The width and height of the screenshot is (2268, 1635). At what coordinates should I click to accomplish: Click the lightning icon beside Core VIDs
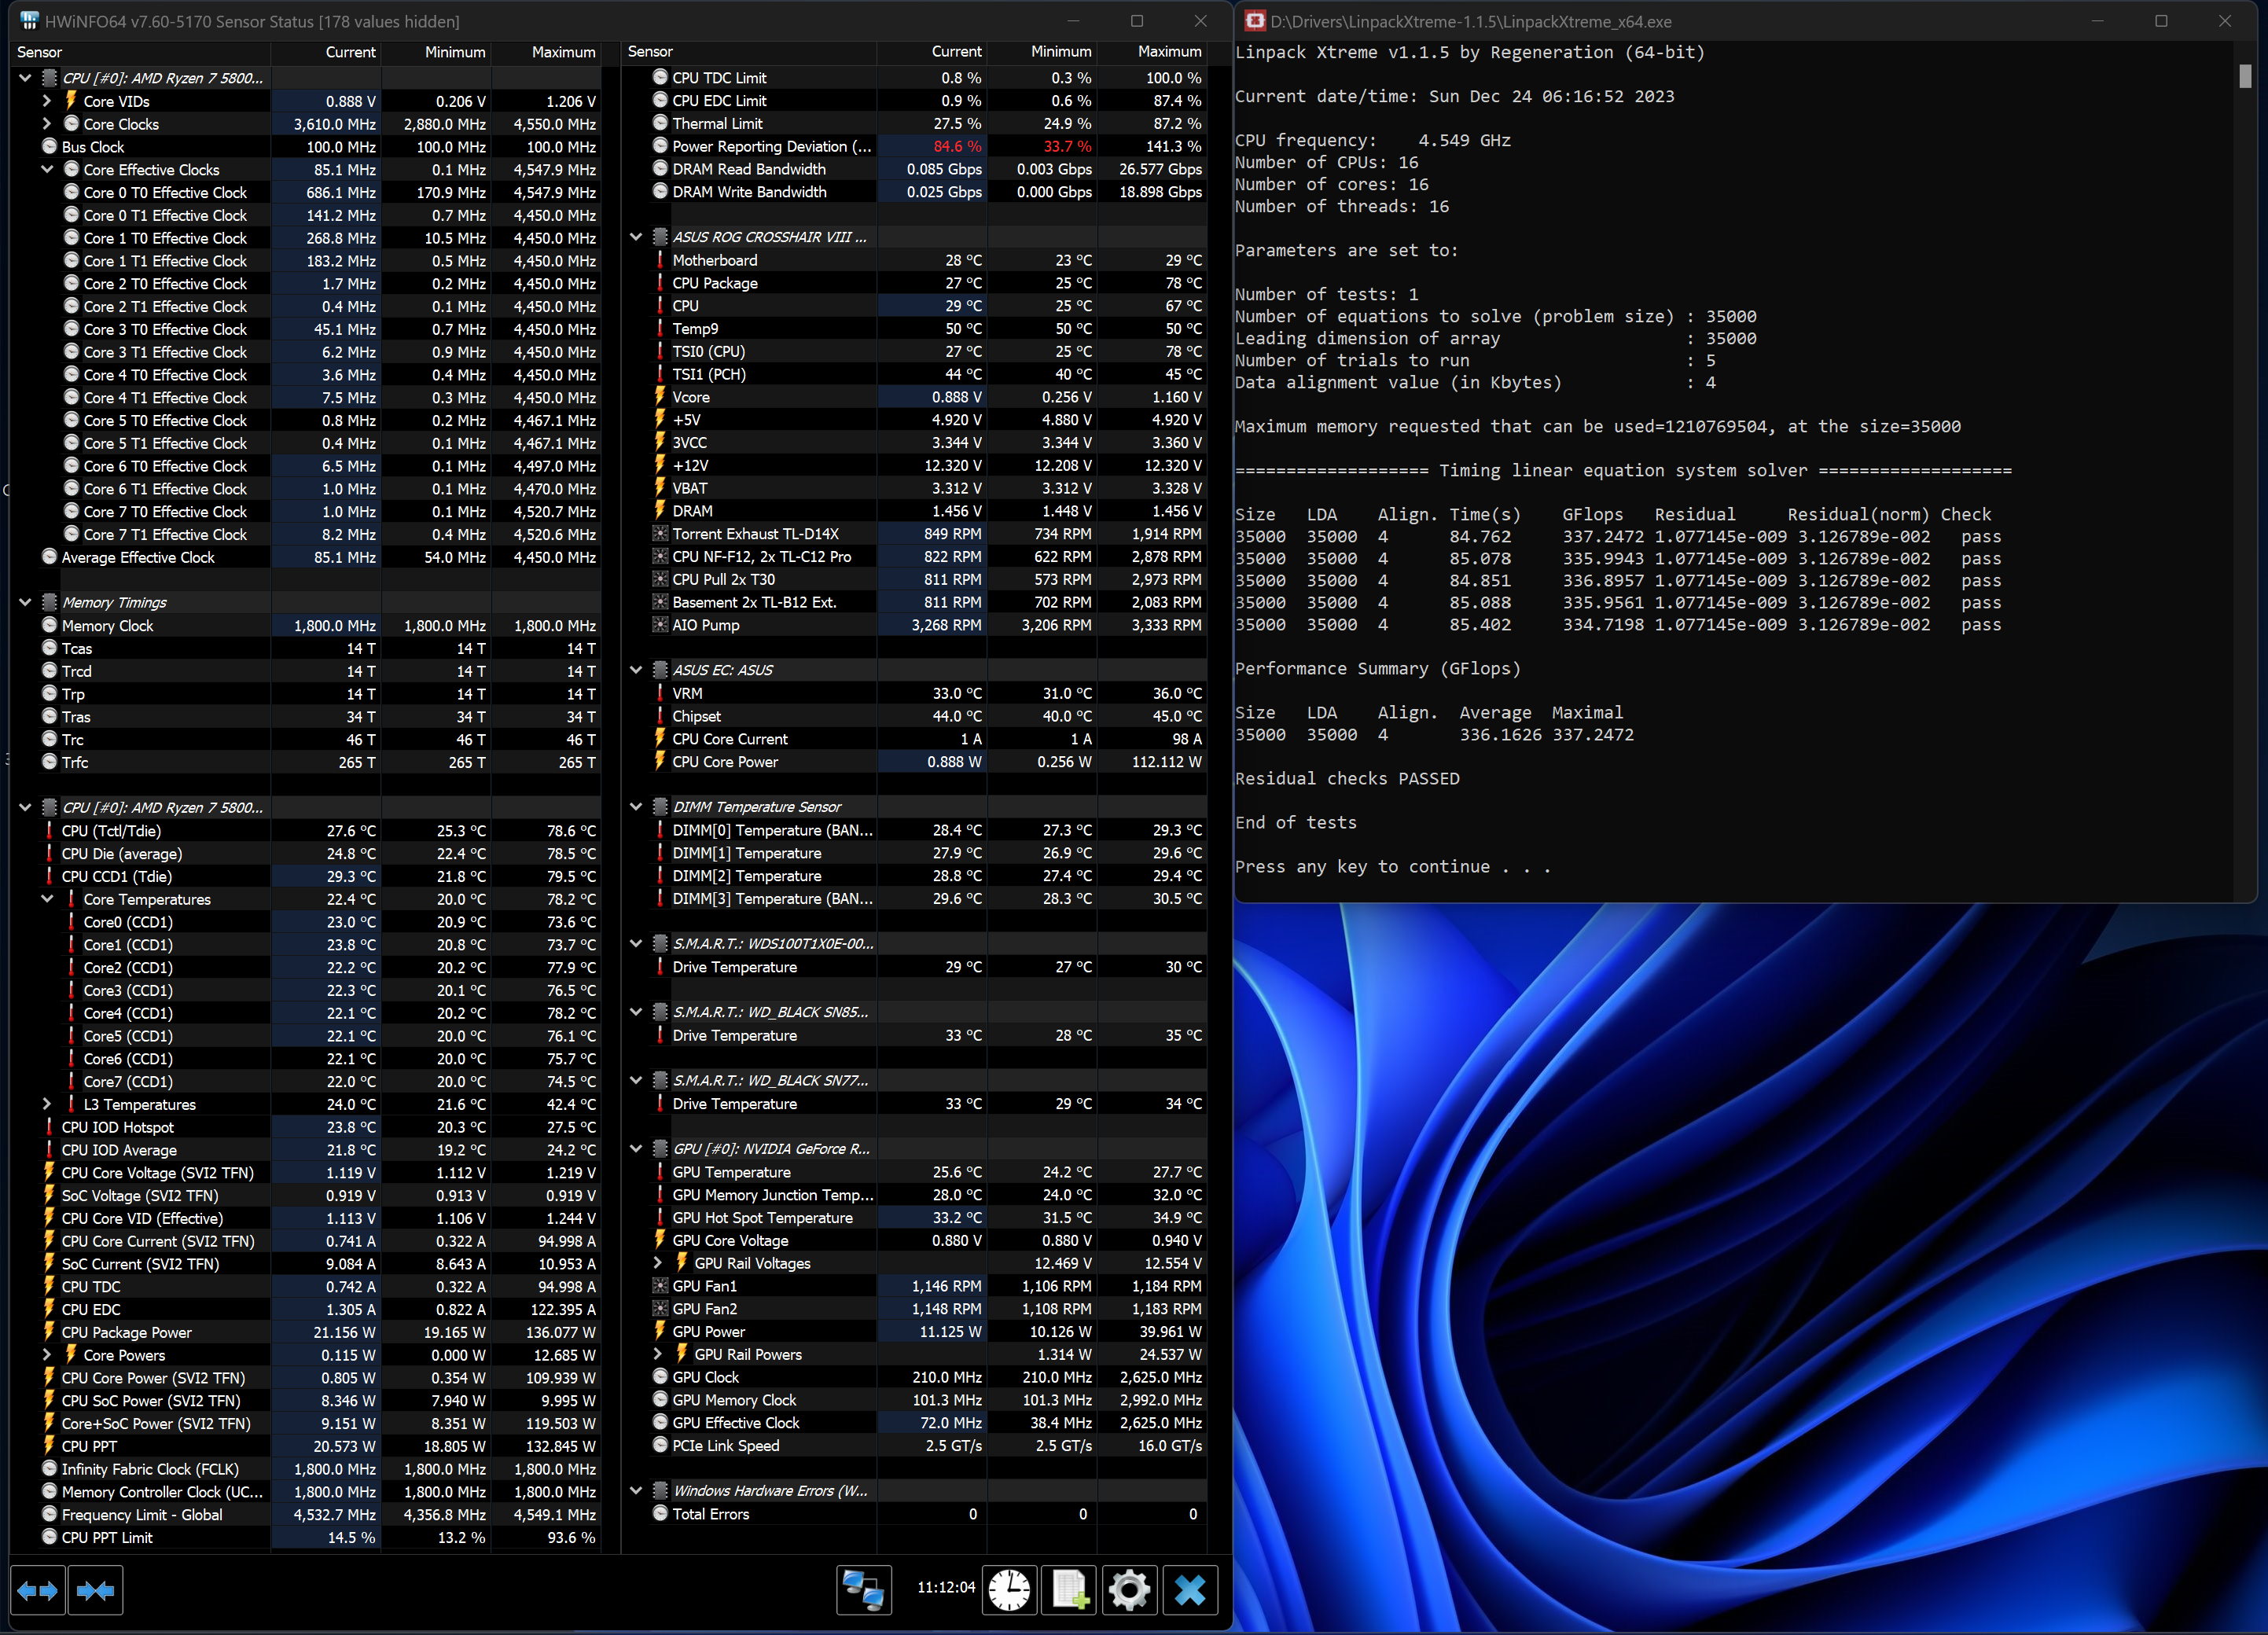pyautogui.click(x=71, y=101)
